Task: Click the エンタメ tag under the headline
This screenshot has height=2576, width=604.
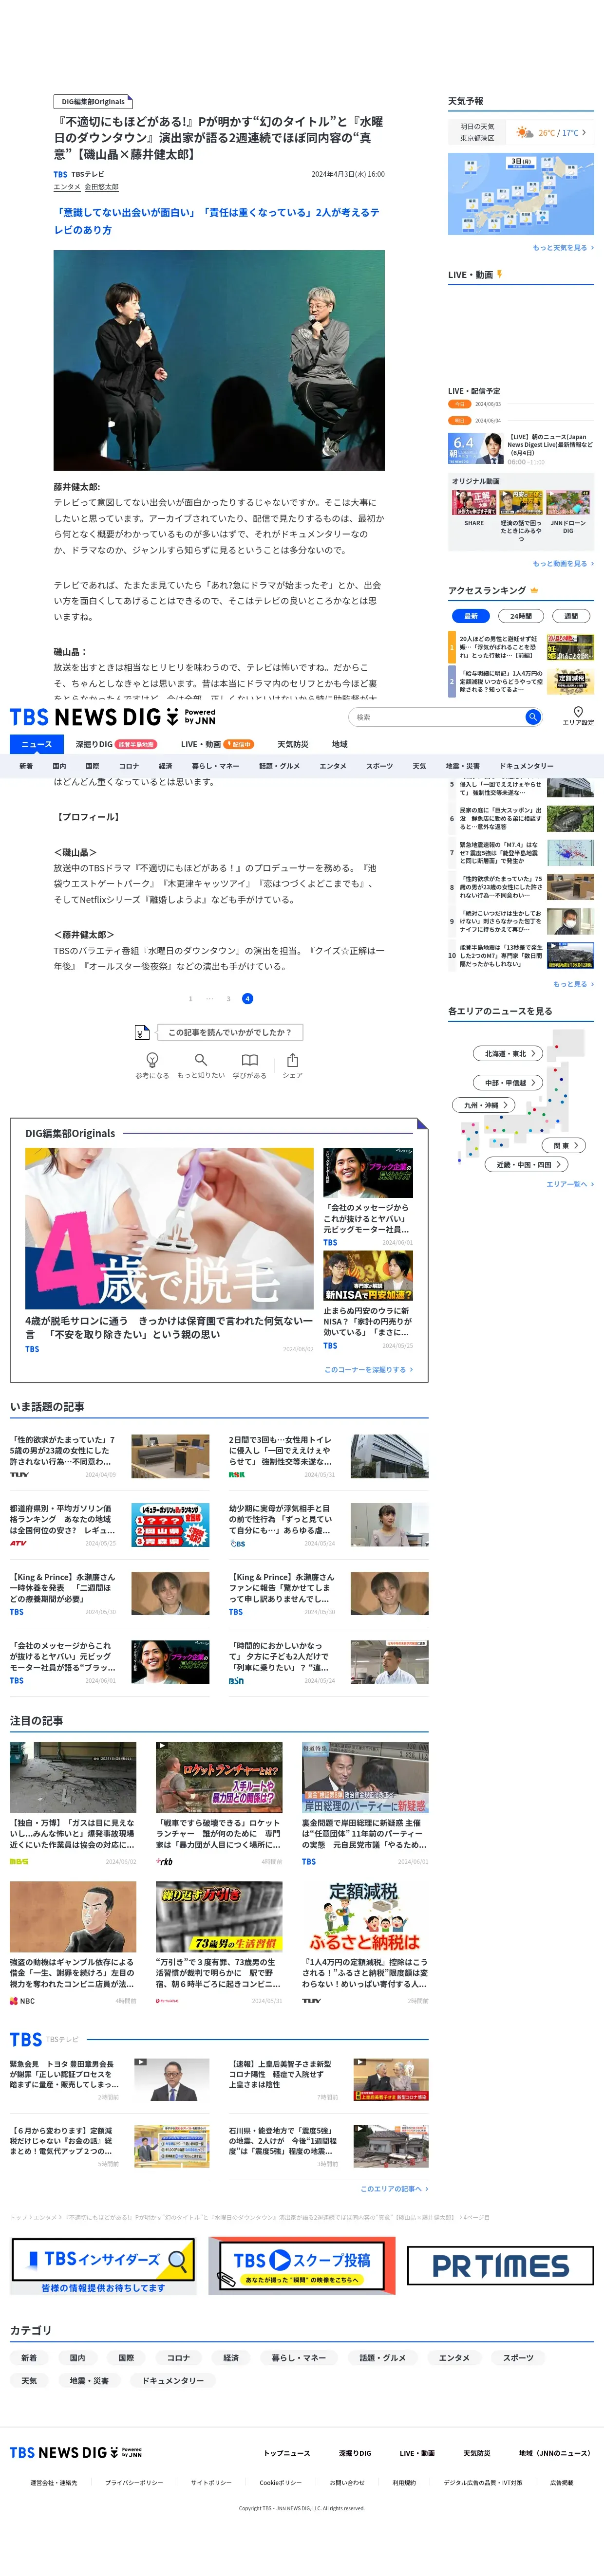Action: coord(67,187)
